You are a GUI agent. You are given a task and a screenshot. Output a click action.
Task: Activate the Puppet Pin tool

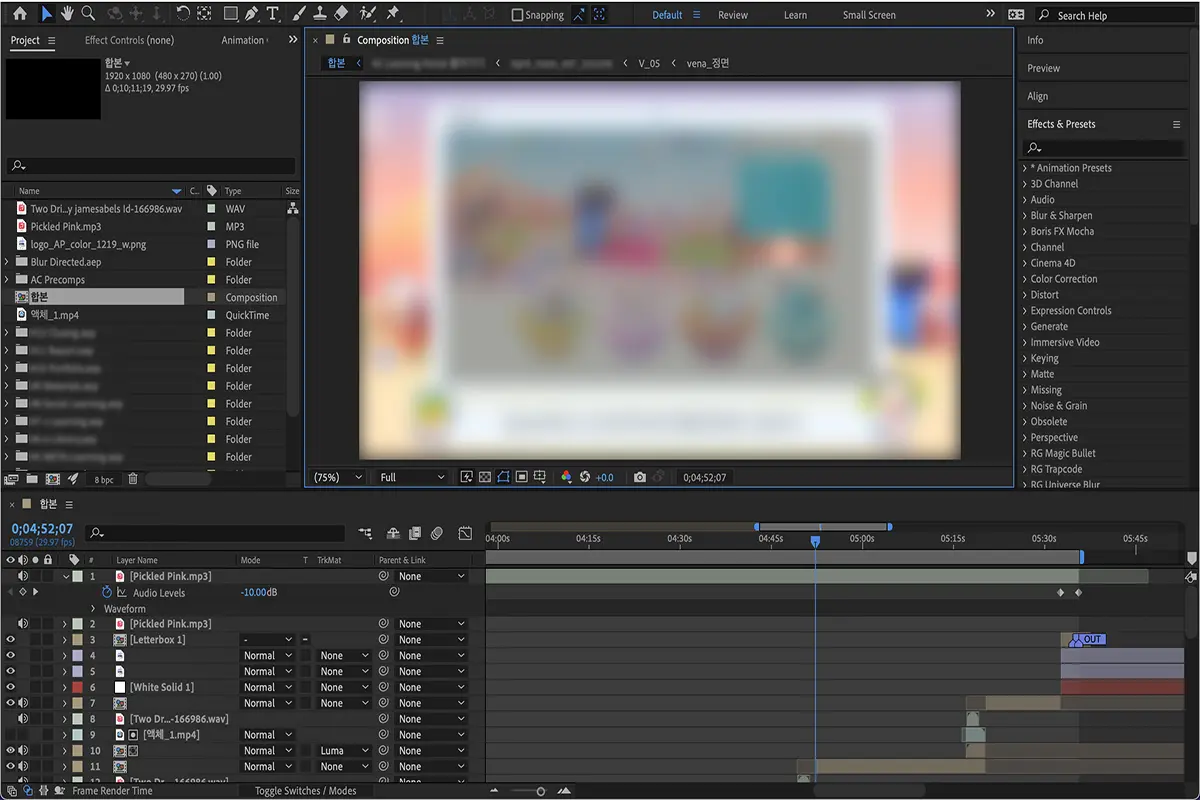[x=392, y=14]
